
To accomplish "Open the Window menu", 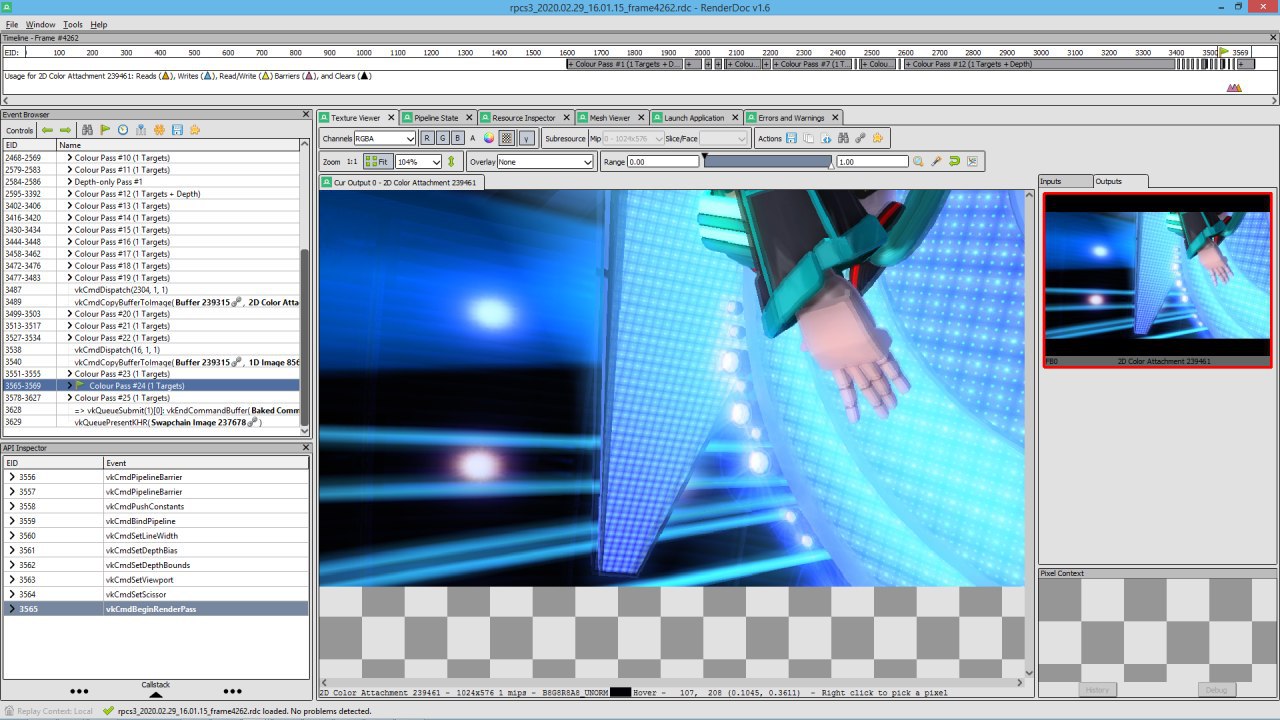I will (x=41, y=24).
